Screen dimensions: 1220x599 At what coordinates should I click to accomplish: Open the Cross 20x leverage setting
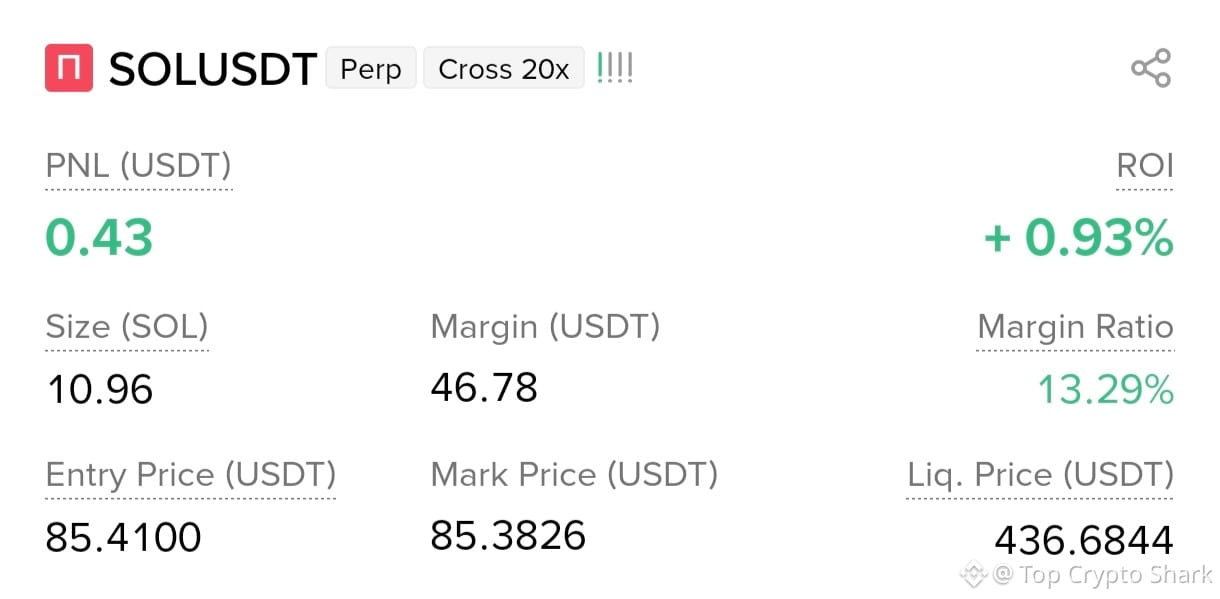[504, 69]
